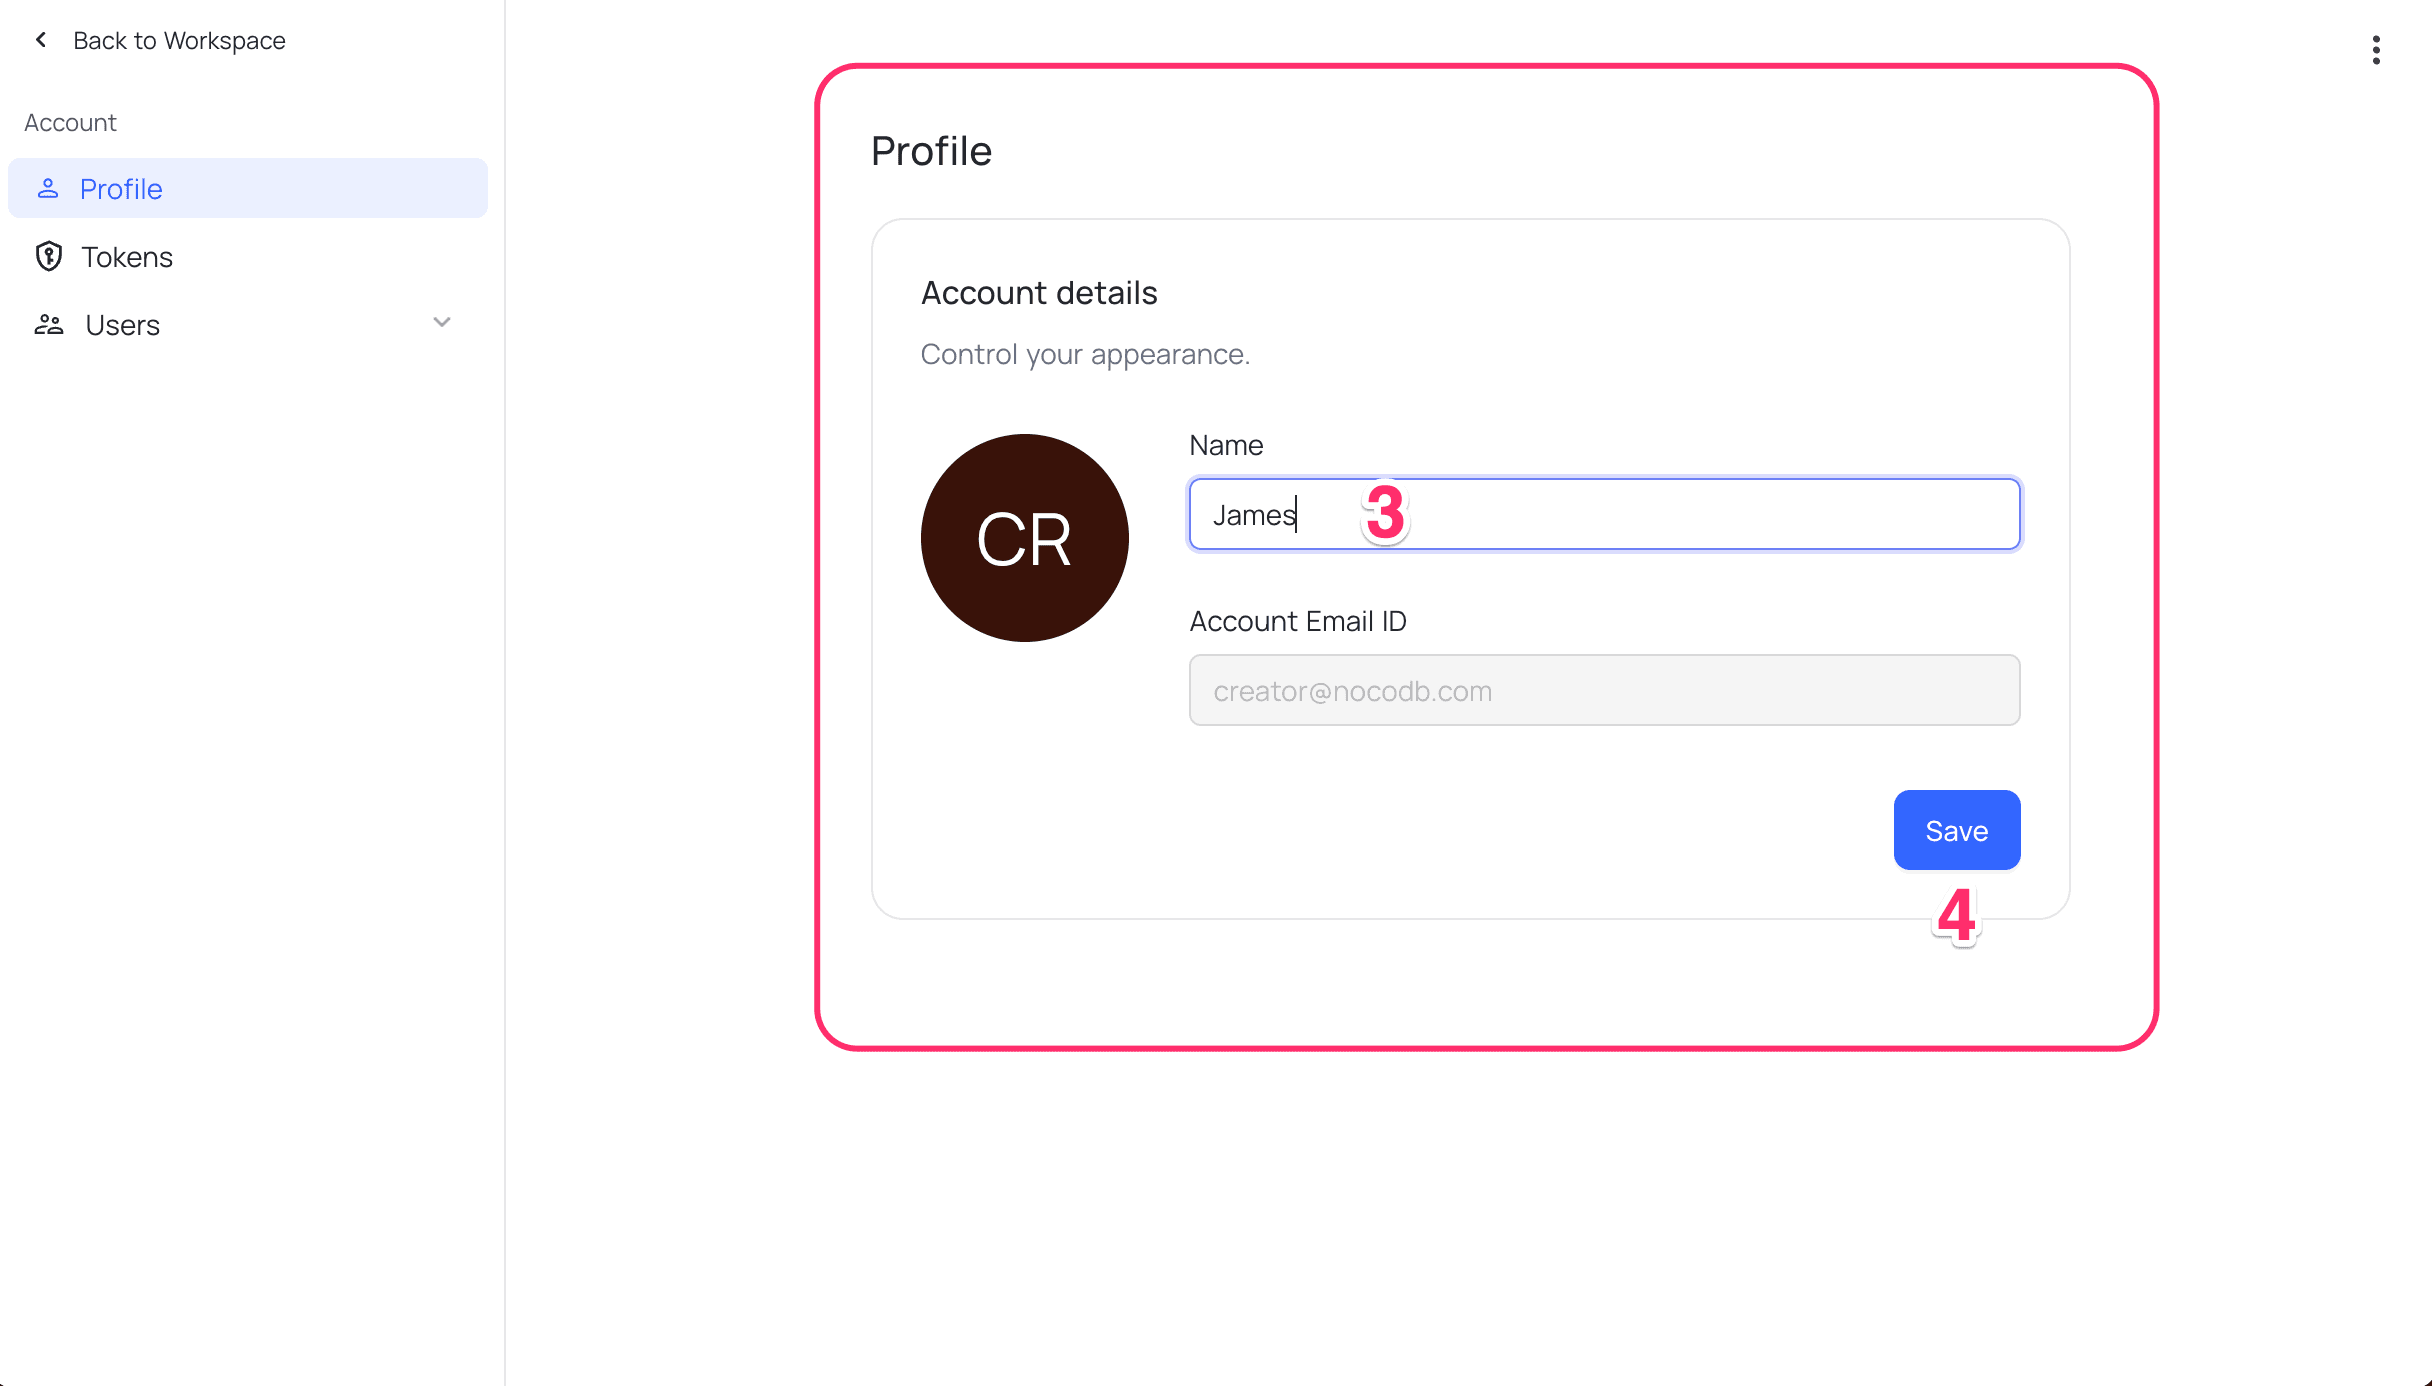Image resolution: width=2432 pixels, height=1386 pixels.
Task: Select the Profile person icon in sidebar
Action: [48, 188]
